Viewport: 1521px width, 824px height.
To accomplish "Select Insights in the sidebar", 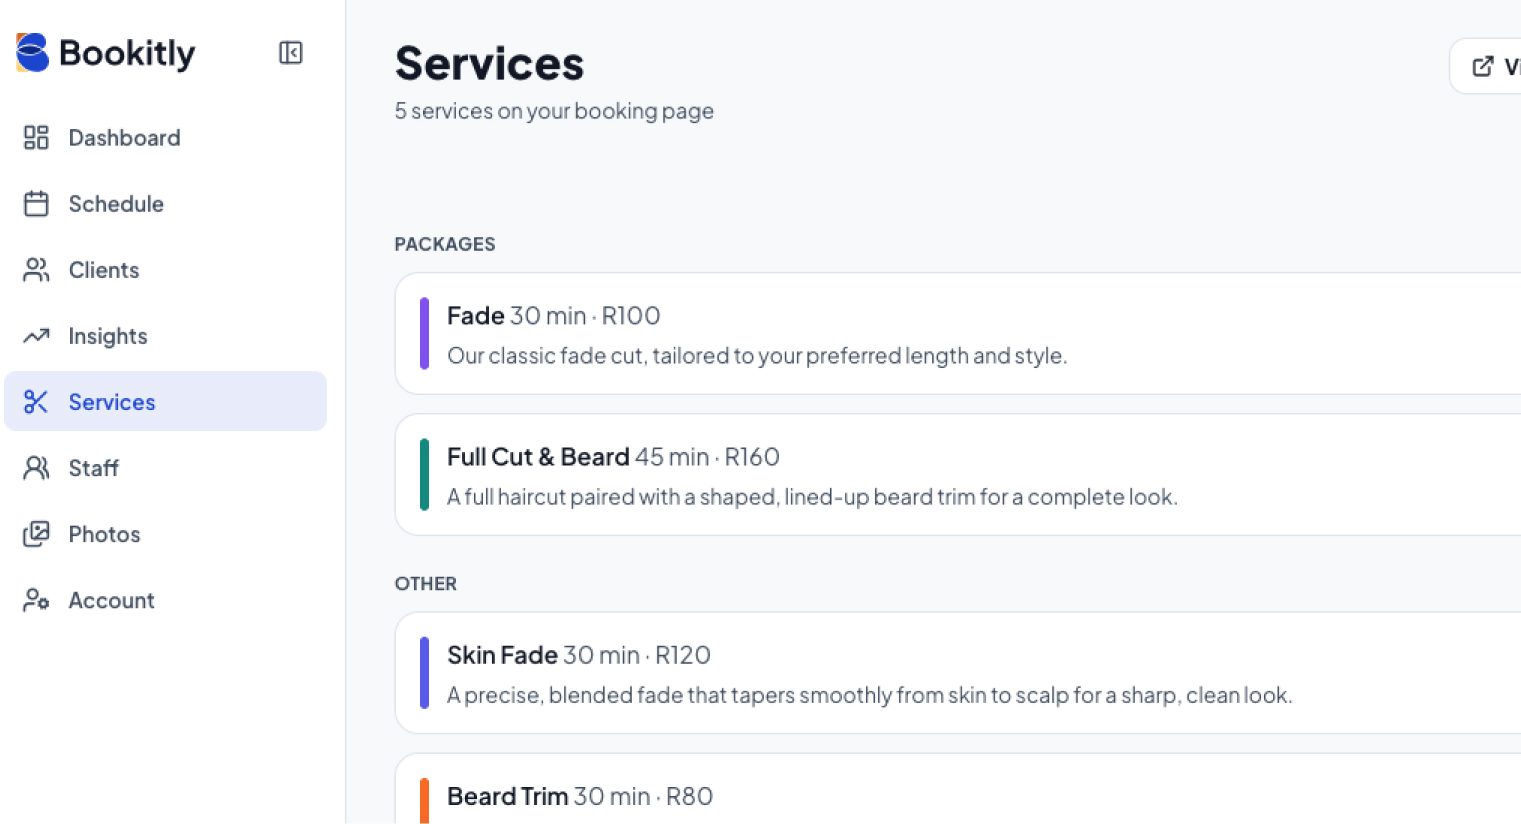I will tap(165, 336).
